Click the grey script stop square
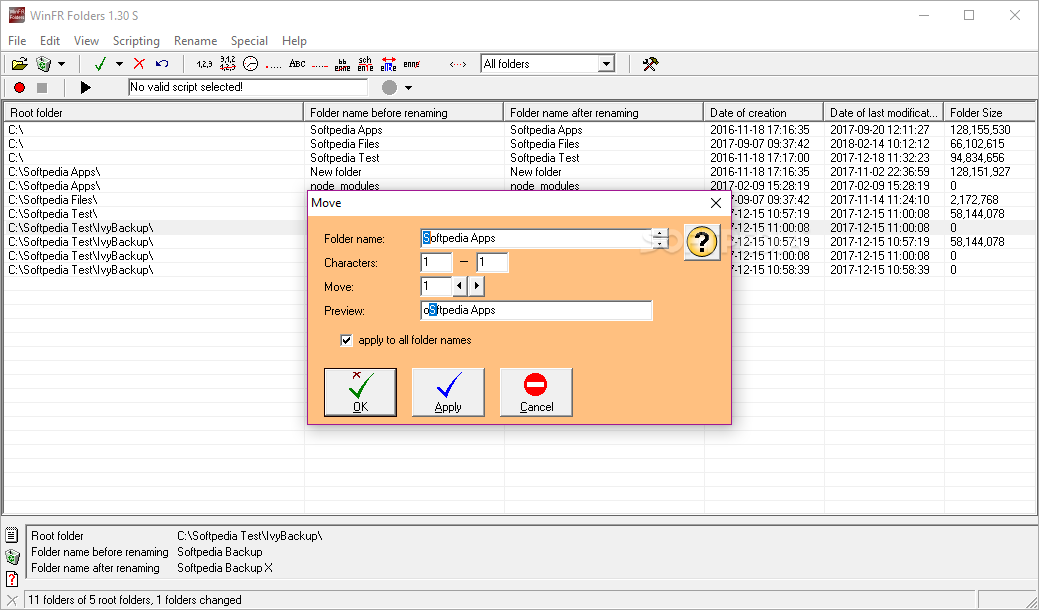Viewport: 1039px width, 610px height. (42, 87)
